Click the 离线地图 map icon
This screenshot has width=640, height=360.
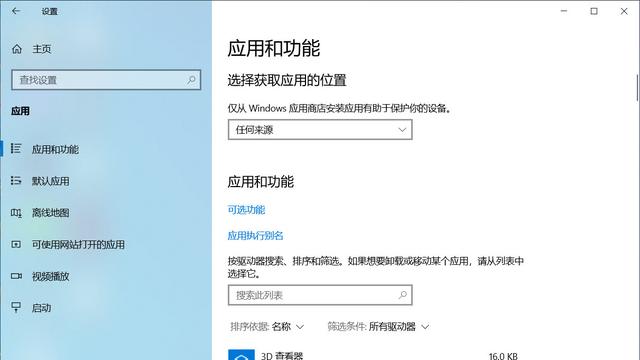[16, 213]
